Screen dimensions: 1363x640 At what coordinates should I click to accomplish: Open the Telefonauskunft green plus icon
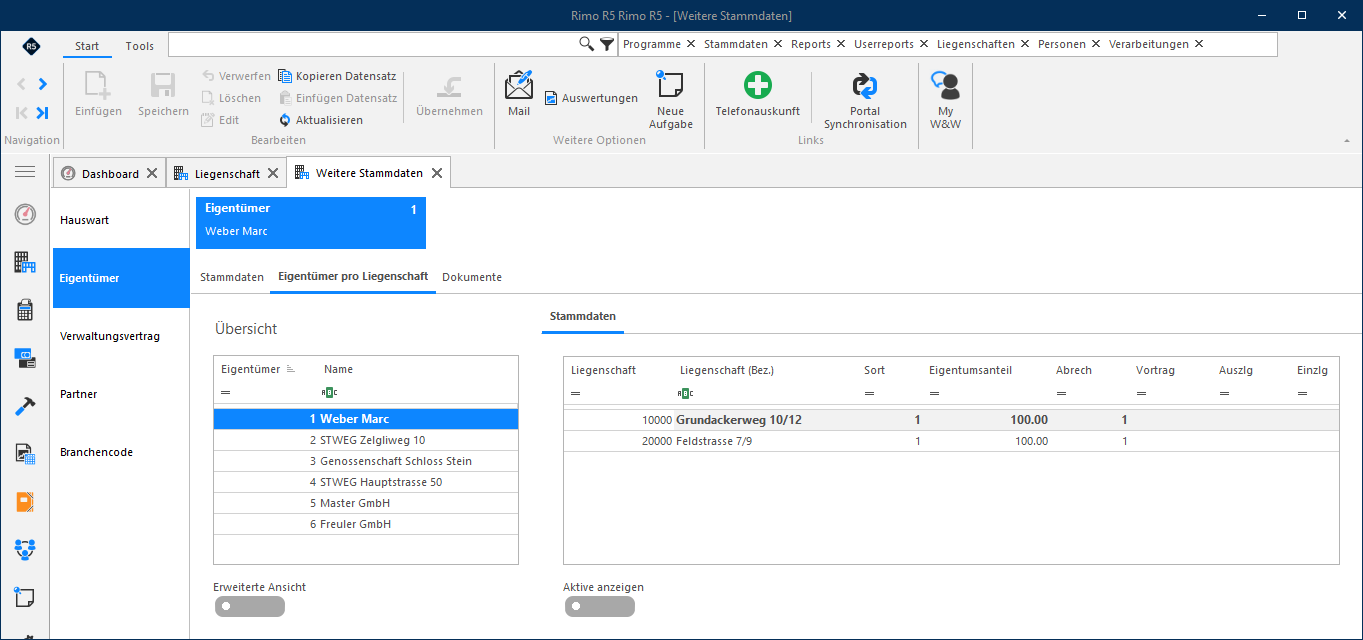coord(758,85)
